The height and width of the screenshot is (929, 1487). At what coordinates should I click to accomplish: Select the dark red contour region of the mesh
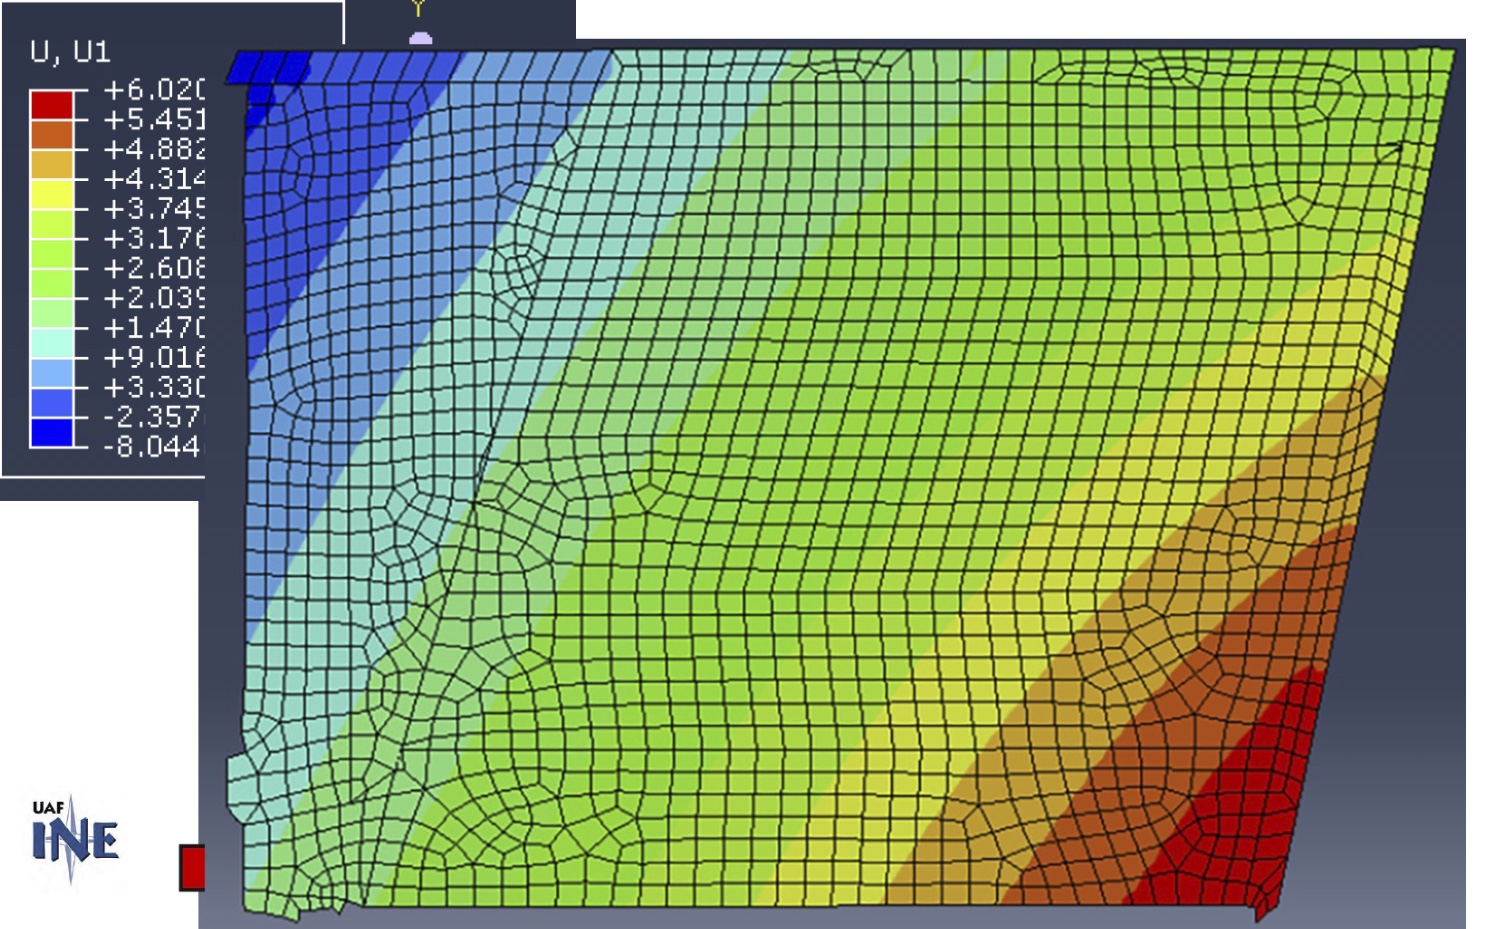click(x=1240, y=800)
